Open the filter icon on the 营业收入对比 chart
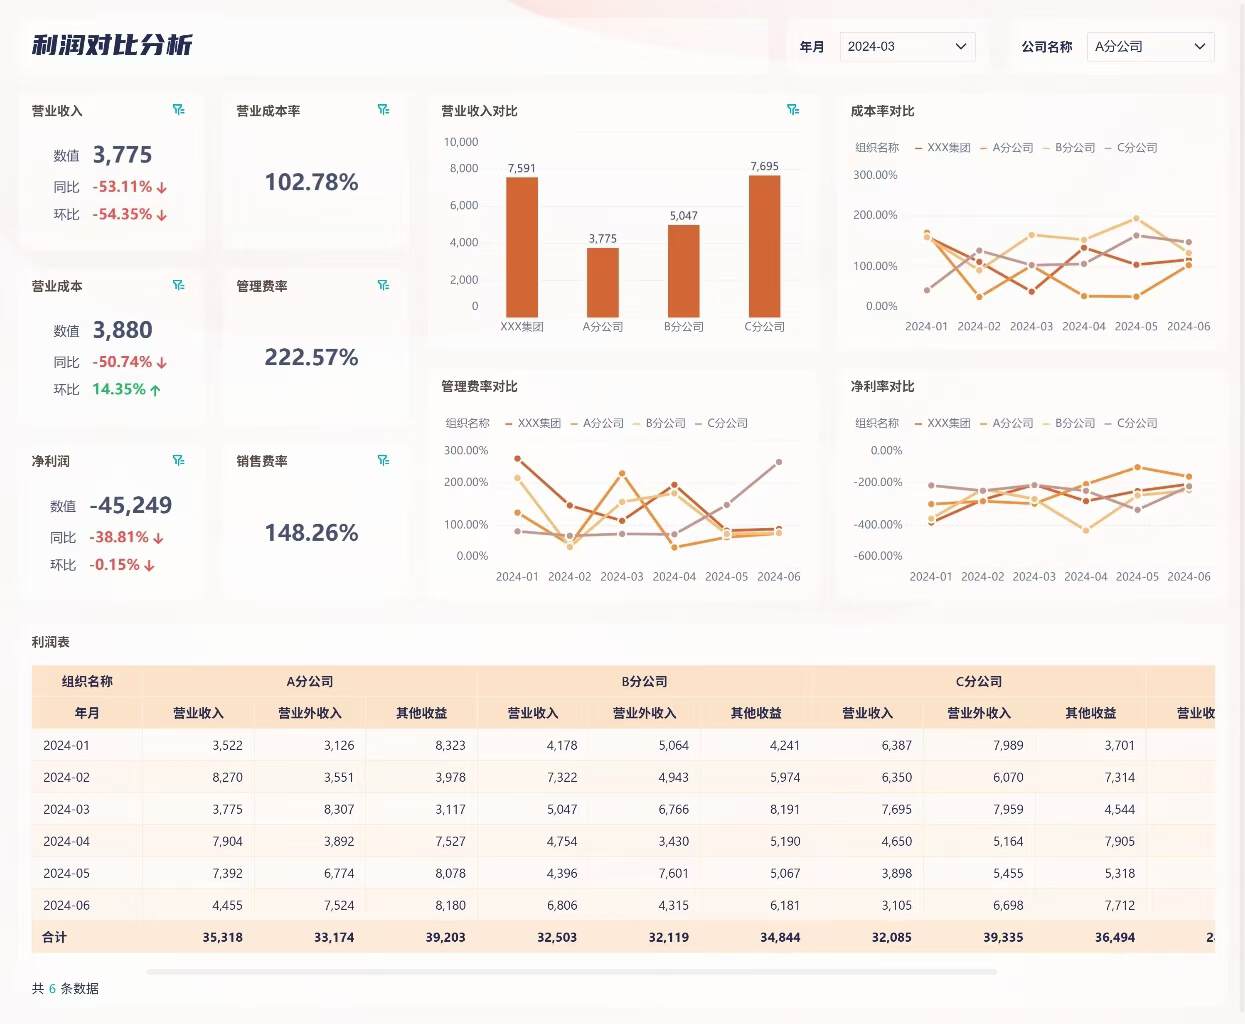 click(794, 110)
